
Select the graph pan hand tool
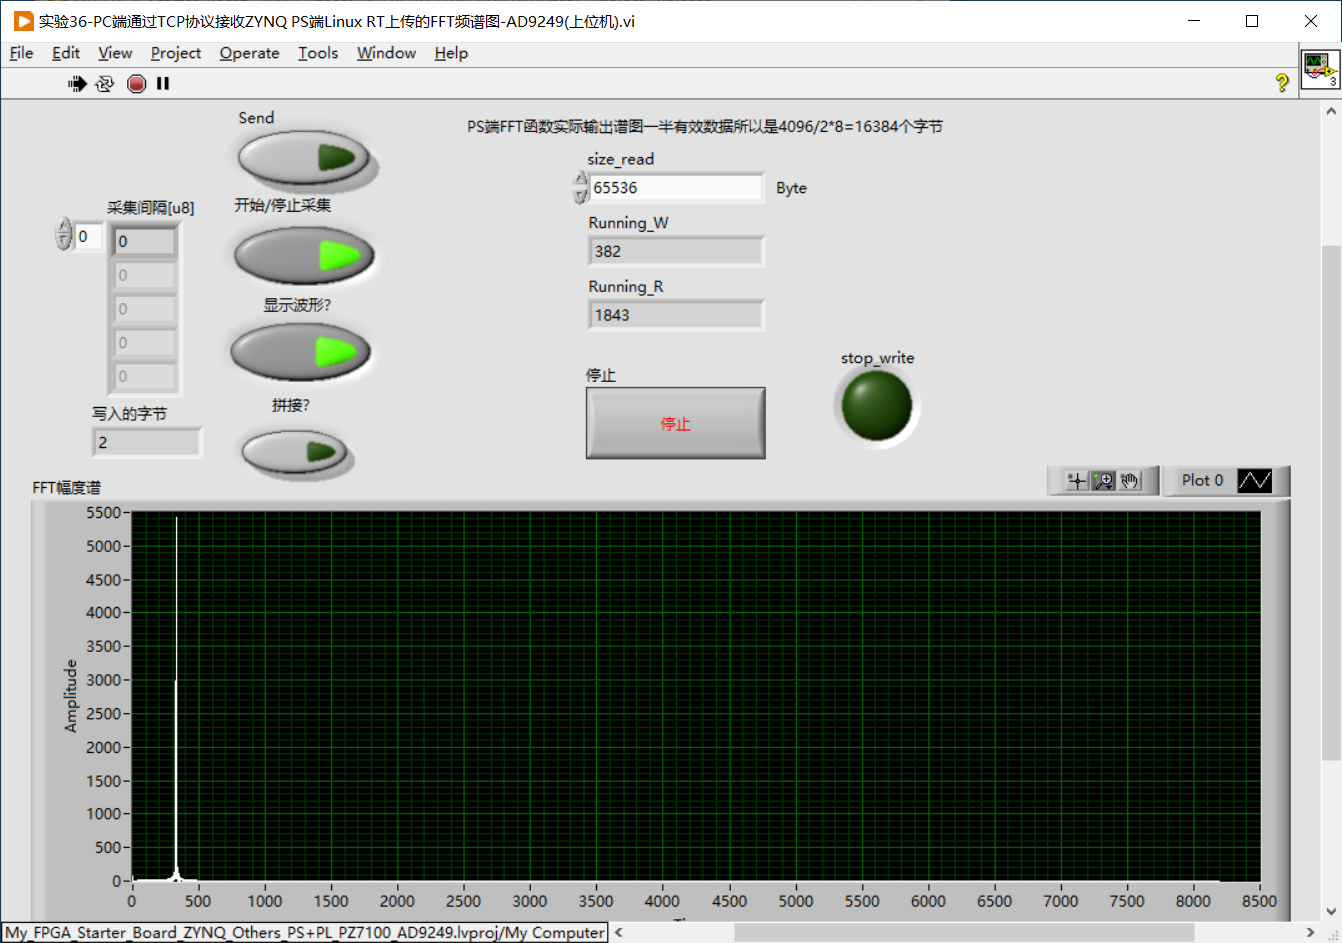[1130, 481]
